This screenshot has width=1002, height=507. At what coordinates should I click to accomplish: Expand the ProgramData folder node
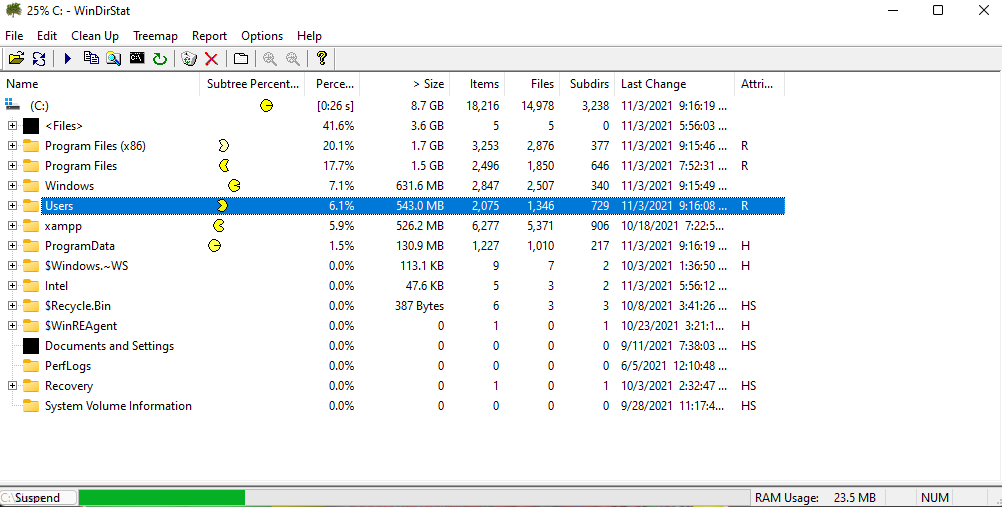(12, 246)
